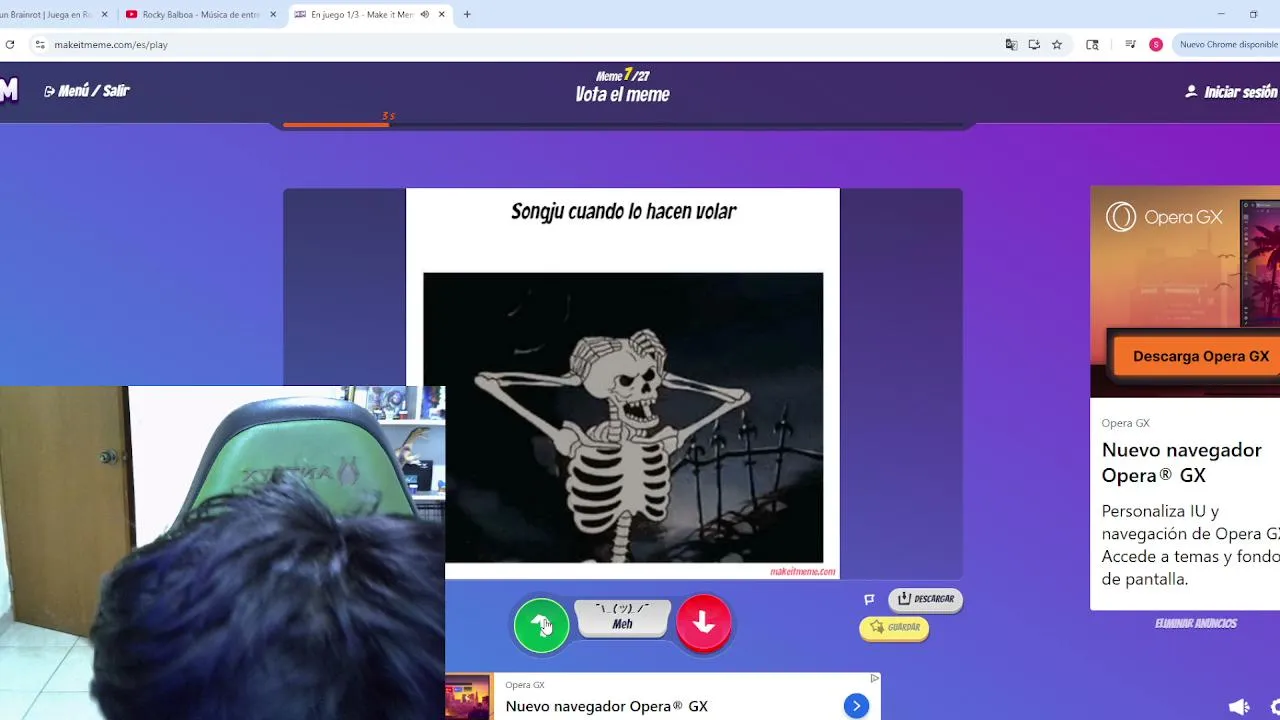This screenshot has height=720, width=1280.
Task: Click the "Meme 7/27" counter text
Action: coord(622,75)
